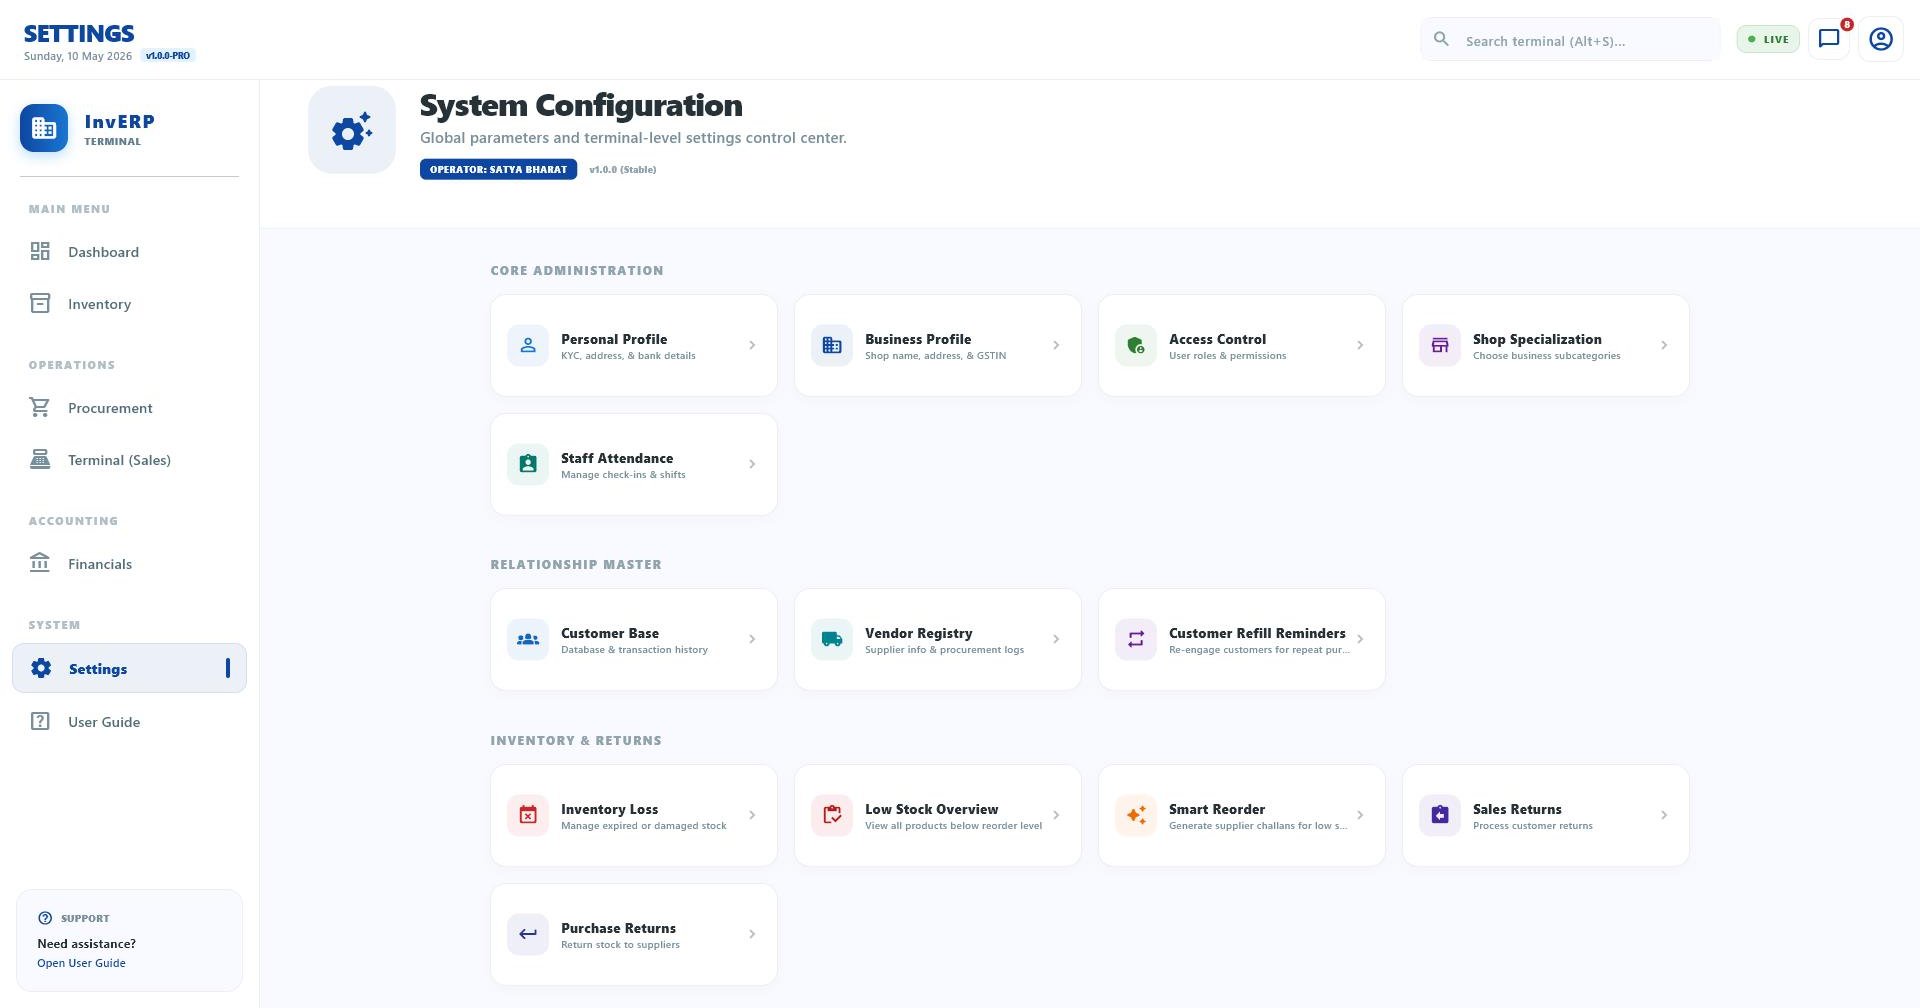This screenshot has width=1920, height=1008.
Task: Open Inventory from the sidebar menu
Action: pos(129,304)
